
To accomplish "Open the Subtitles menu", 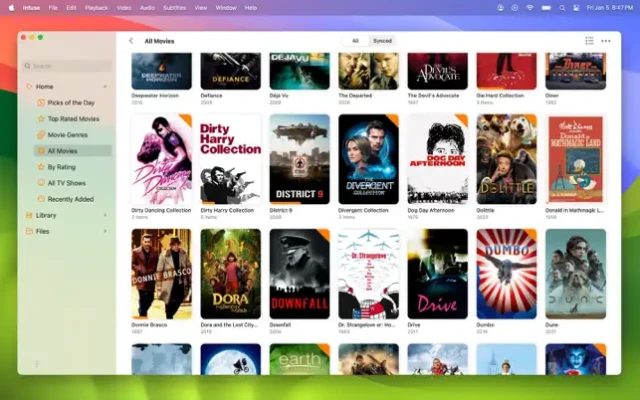I will pyautogui.click(x=175, y=7).
